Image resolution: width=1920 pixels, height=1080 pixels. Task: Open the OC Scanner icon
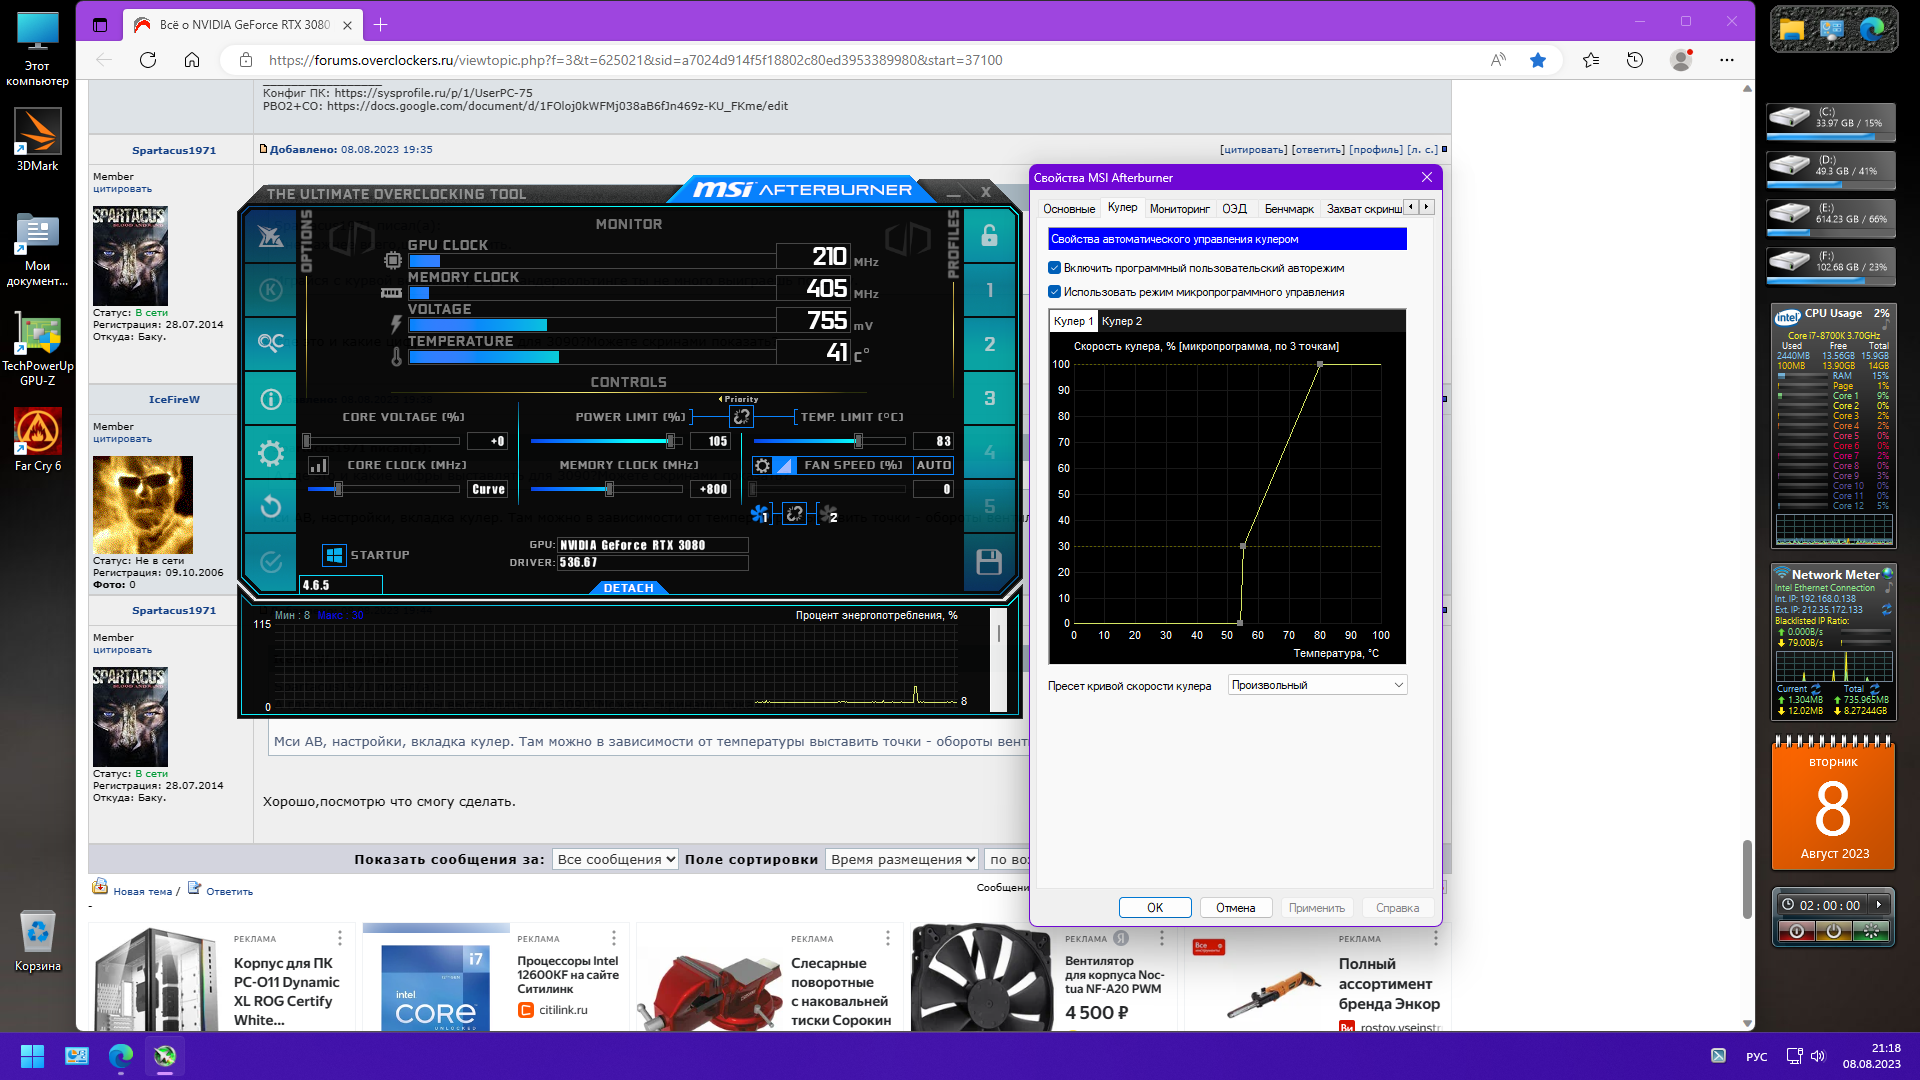point(270,343)
